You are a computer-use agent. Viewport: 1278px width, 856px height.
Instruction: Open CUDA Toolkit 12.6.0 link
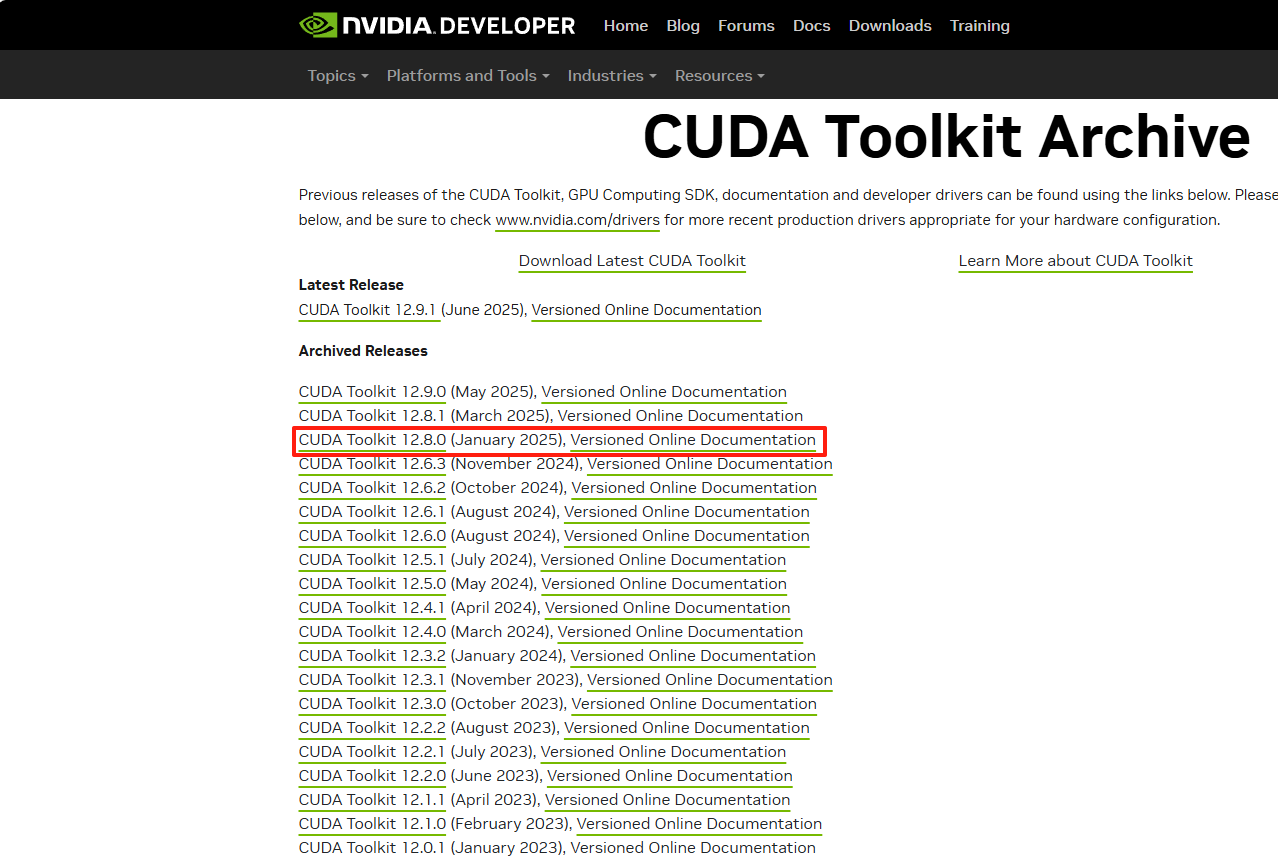372,536
